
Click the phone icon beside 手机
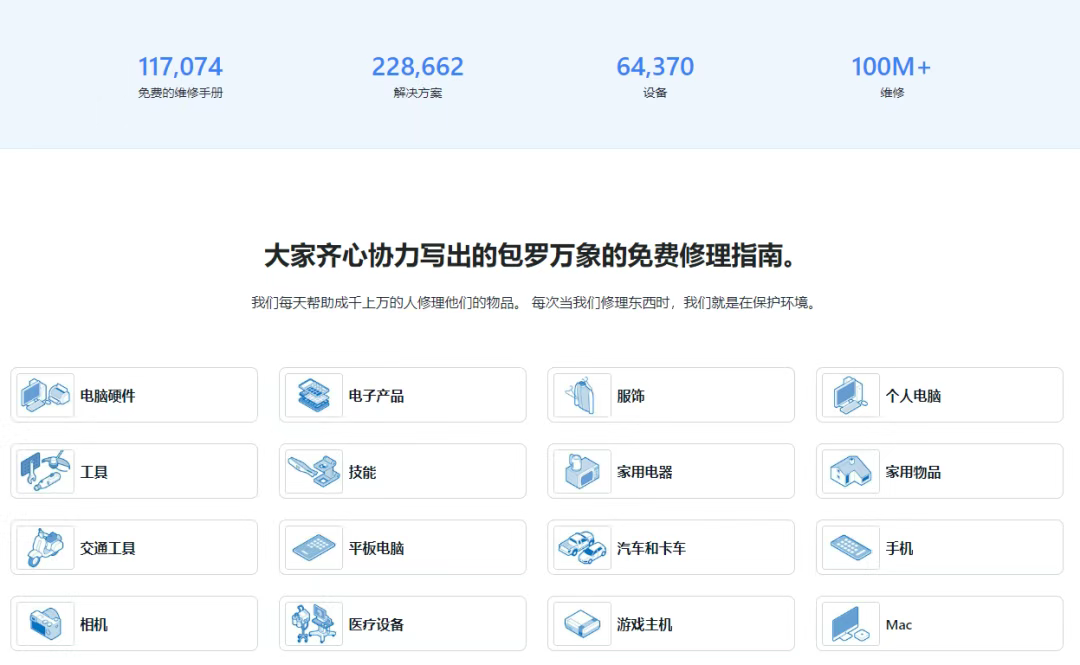[x=849, y=547]
